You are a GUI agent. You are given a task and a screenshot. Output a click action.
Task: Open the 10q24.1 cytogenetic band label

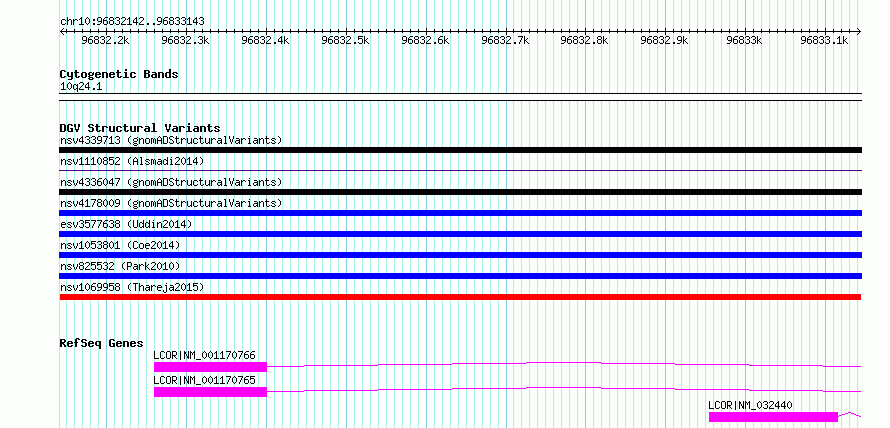pos(81,87)
